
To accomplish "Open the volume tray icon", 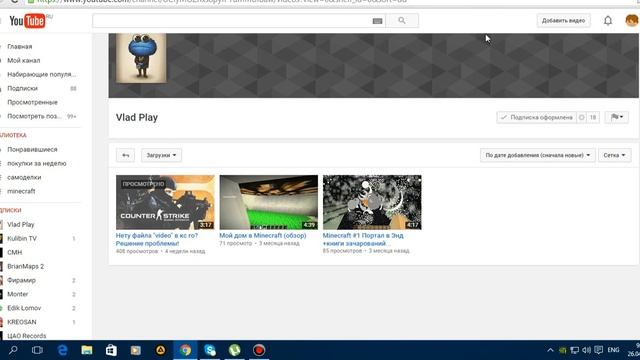I will pyautogui.click(x=587, y=350).
